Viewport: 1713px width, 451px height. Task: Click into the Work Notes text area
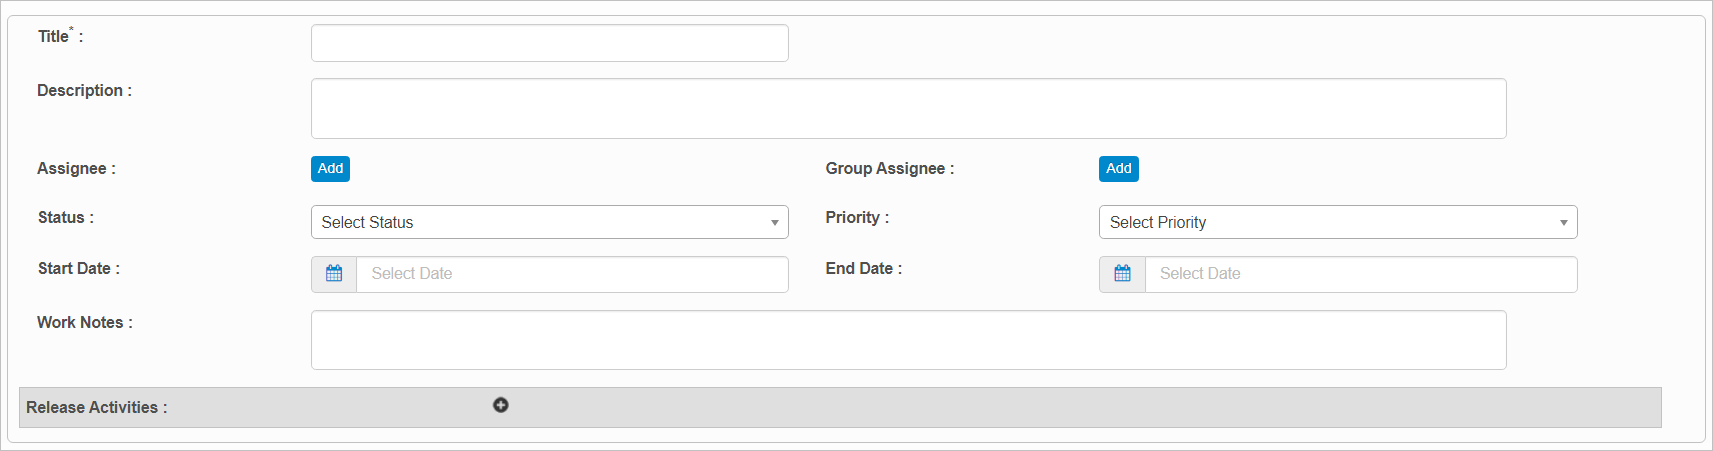pos(908,340)
